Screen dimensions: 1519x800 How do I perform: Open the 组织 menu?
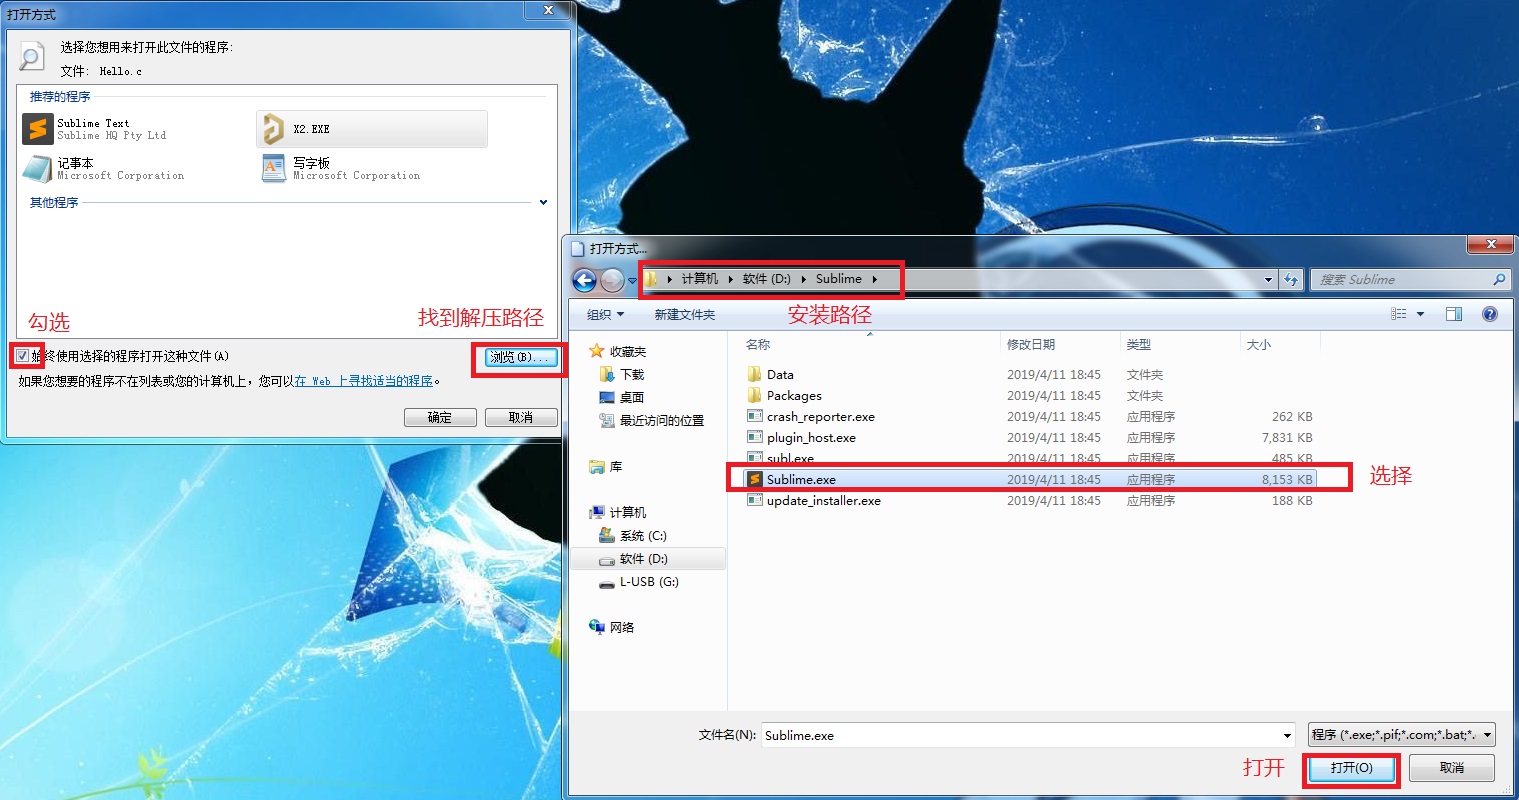pyautogui.click(x=605, y=314)
